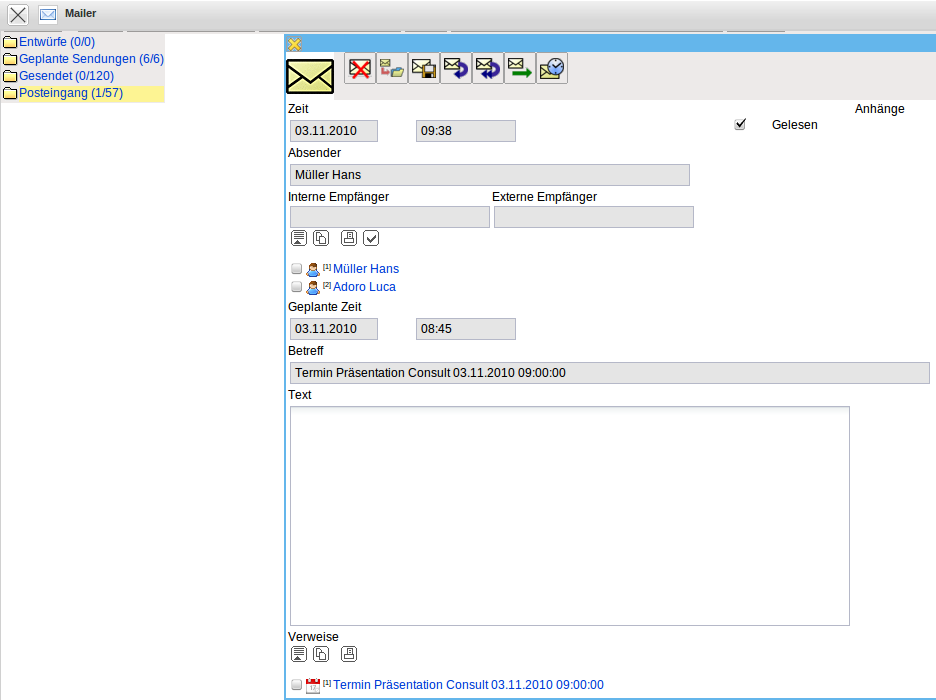
Task: Click the move mail to folder icon
Action: tap(392, 68)
